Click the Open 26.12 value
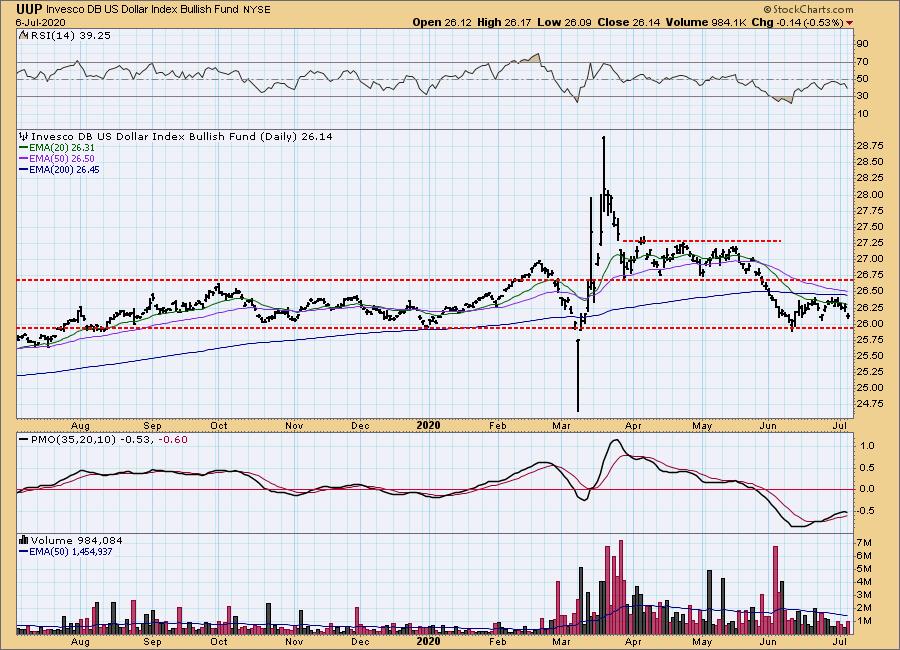This screenshot has height=650, width=900. pyautogui.click(x=442, y=22)
